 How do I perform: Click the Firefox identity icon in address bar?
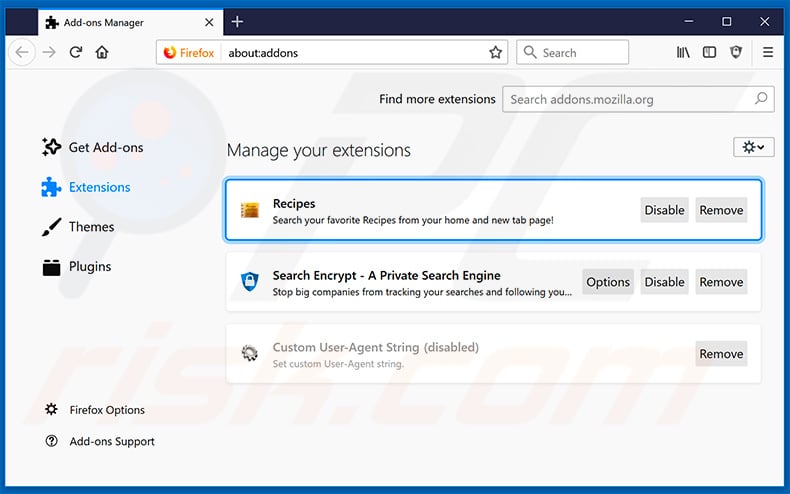(x=189, y=52)
